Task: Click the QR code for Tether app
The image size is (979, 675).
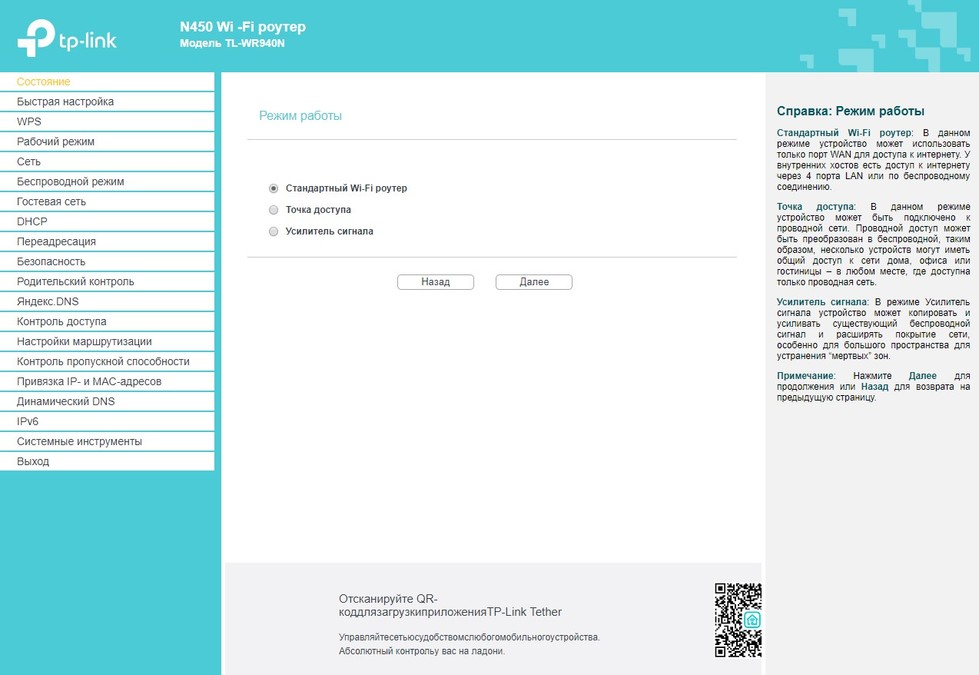Action: [738, 620]
